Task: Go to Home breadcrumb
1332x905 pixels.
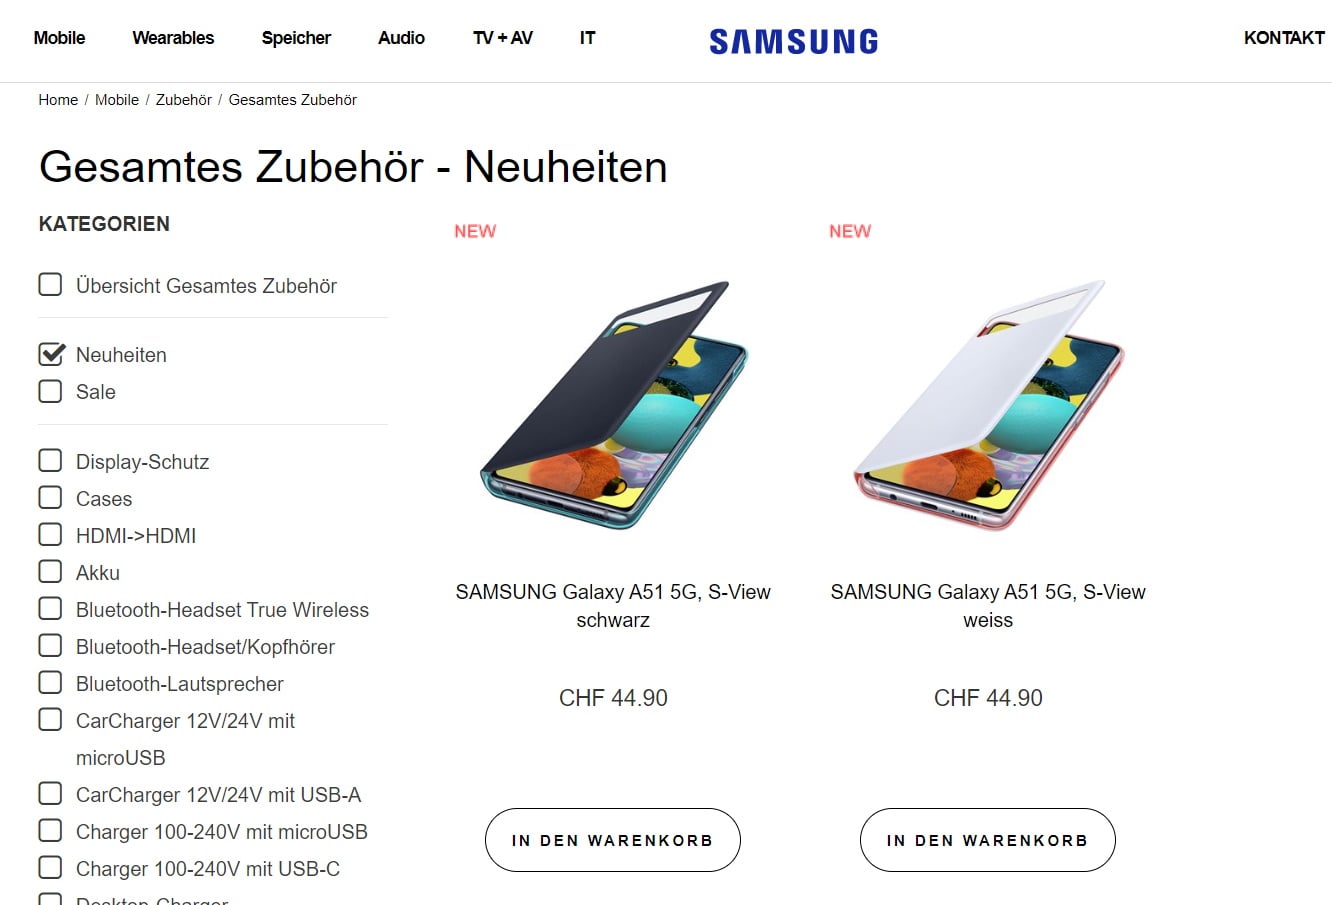Action: [58, 100]
